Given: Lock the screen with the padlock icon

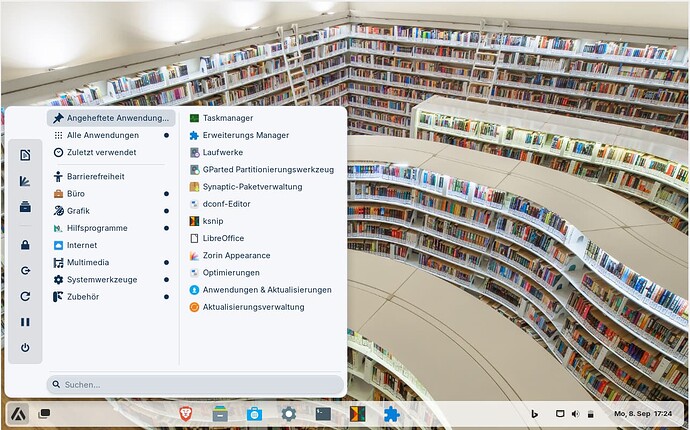Looking at the screenshot, I should (x=25, y=245).
